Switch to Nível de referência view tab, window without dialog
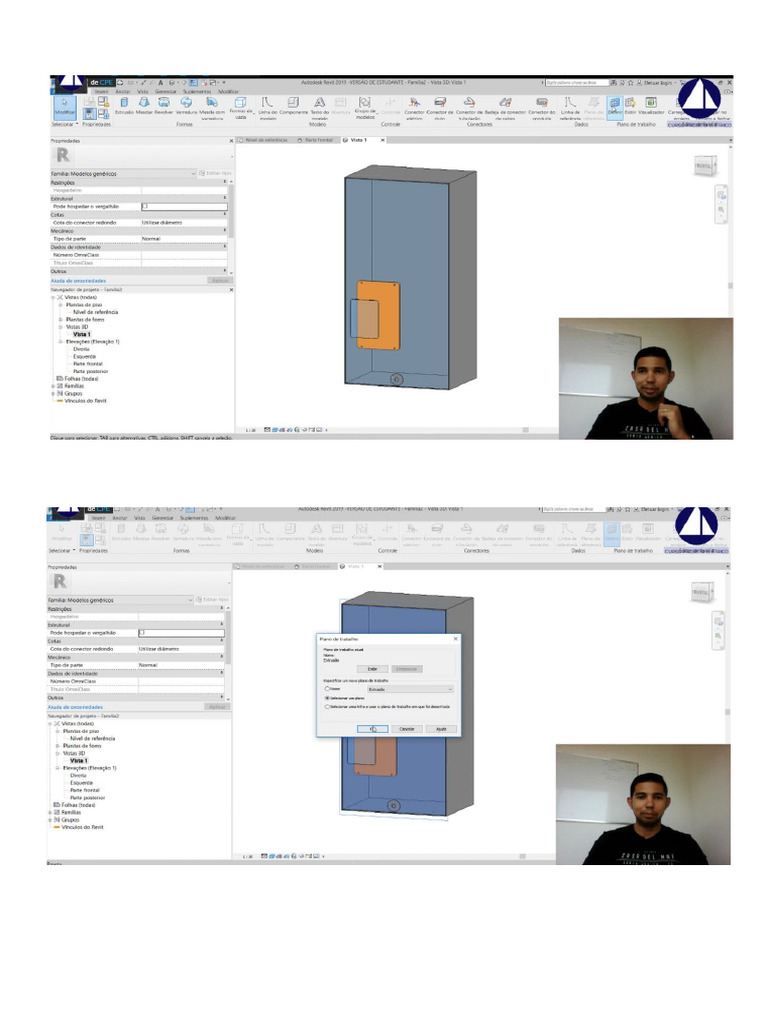 click(x=265, y=140)
